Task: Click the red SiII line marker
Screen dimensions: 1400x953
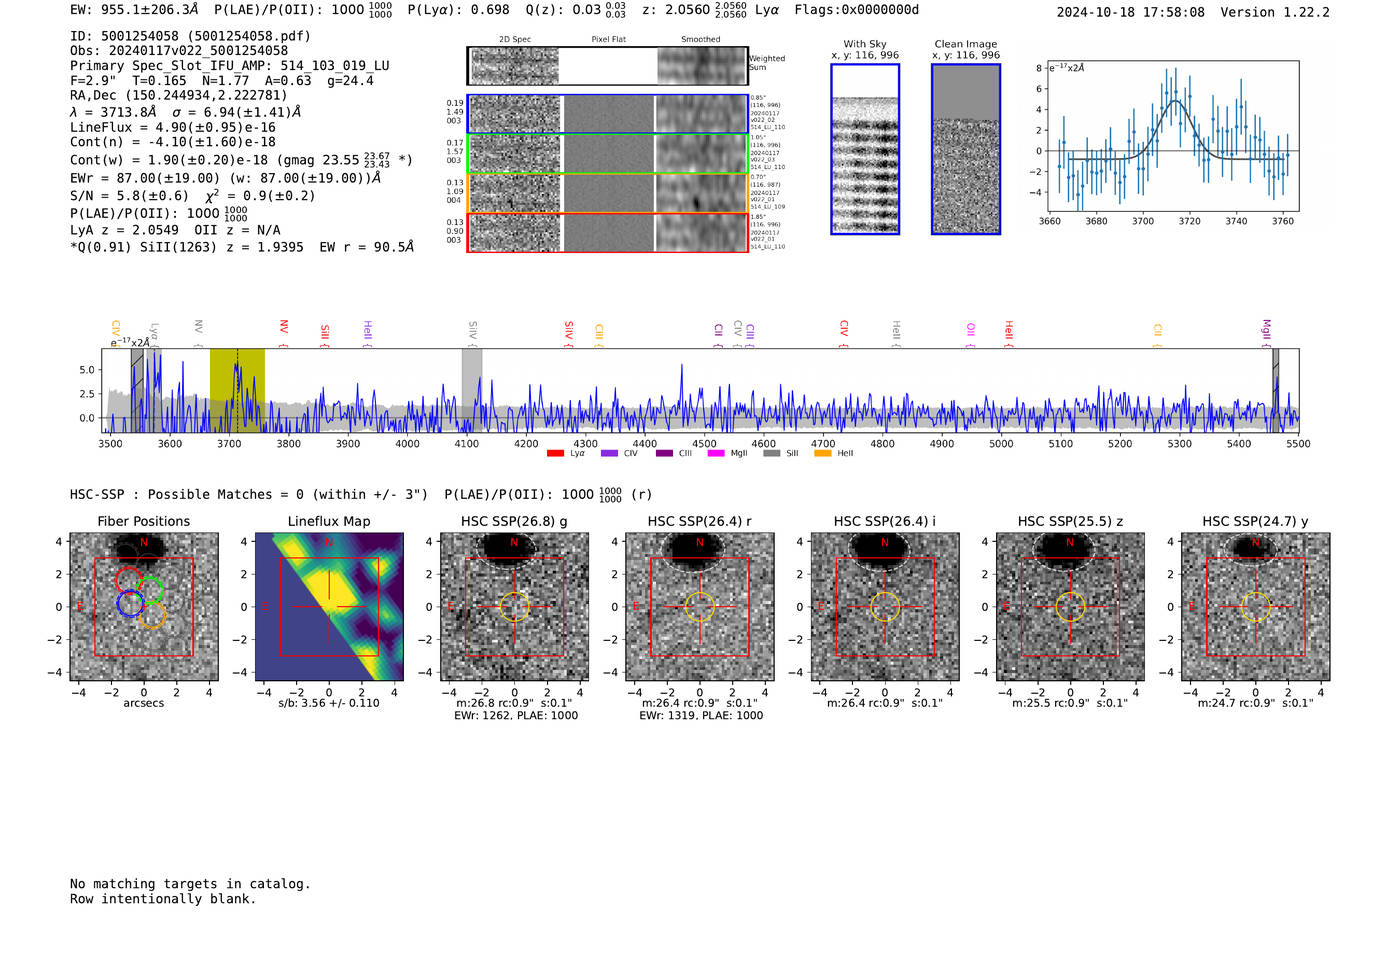Action: pos(325,335)
